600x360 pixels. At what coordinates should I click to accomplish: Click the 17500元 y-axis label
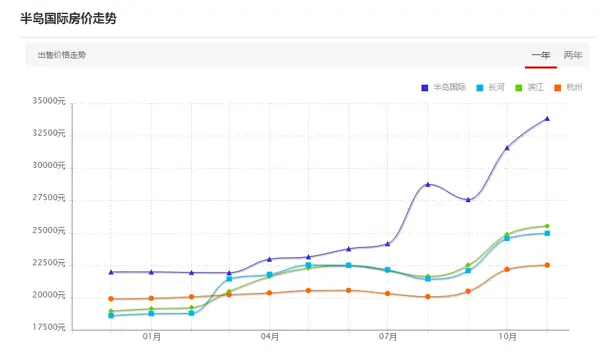coord(49,327)
